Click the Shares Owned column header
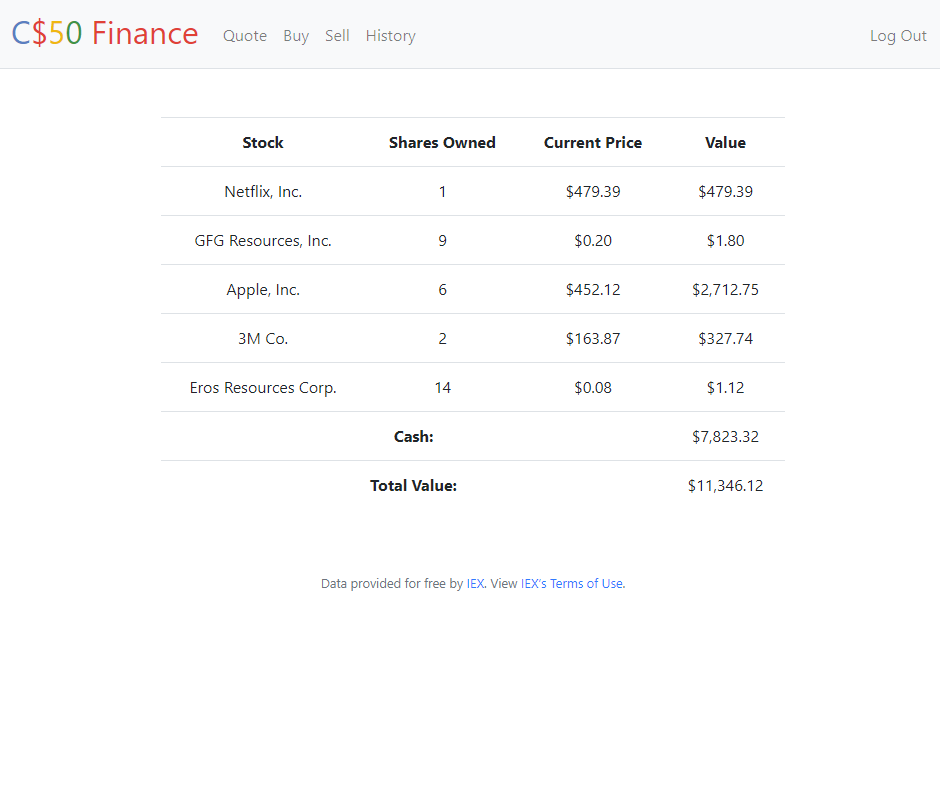 pos(442,143)
